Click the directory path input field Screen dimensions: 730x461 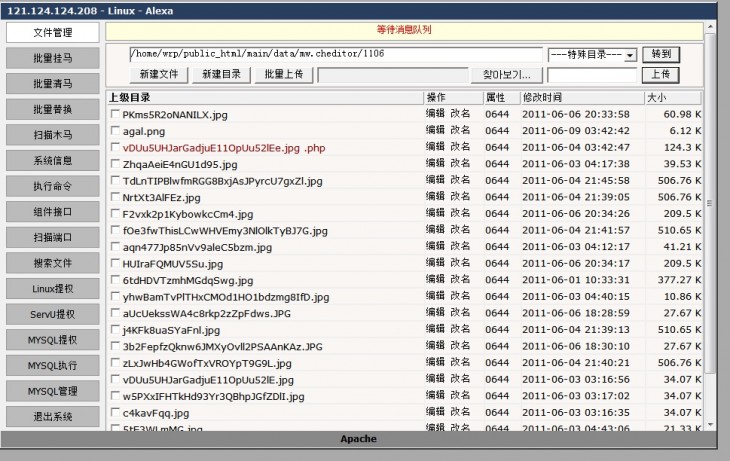[335, 54]
